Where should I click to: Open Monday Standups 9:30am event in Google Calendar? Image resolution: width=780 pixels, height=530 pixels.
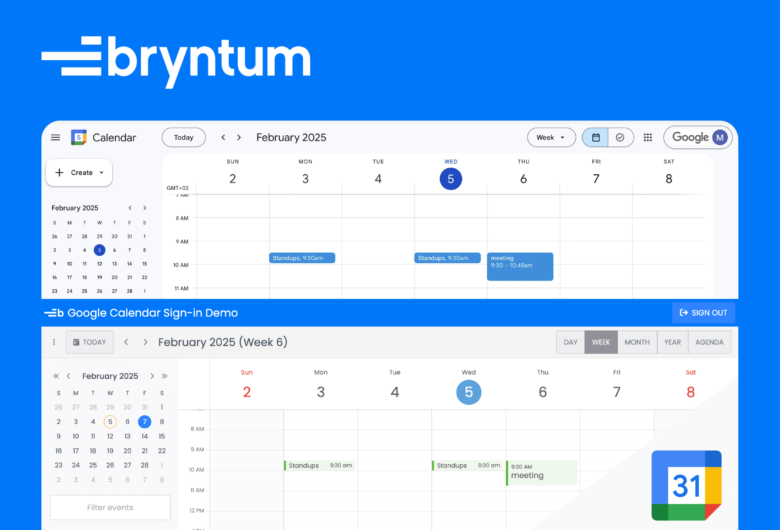[302, 258]
